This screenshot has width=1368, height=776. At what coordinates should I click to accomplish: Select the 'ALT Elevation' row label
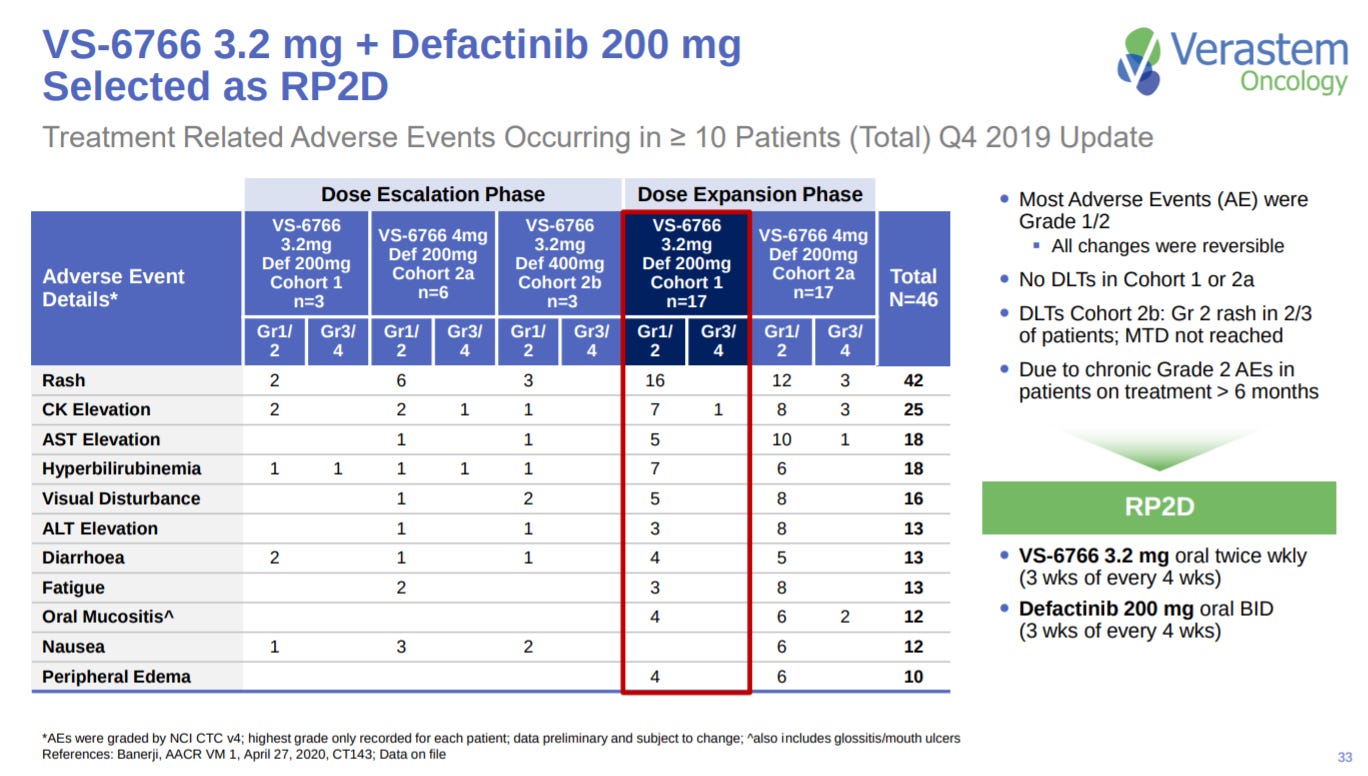(x=100, y=529)
